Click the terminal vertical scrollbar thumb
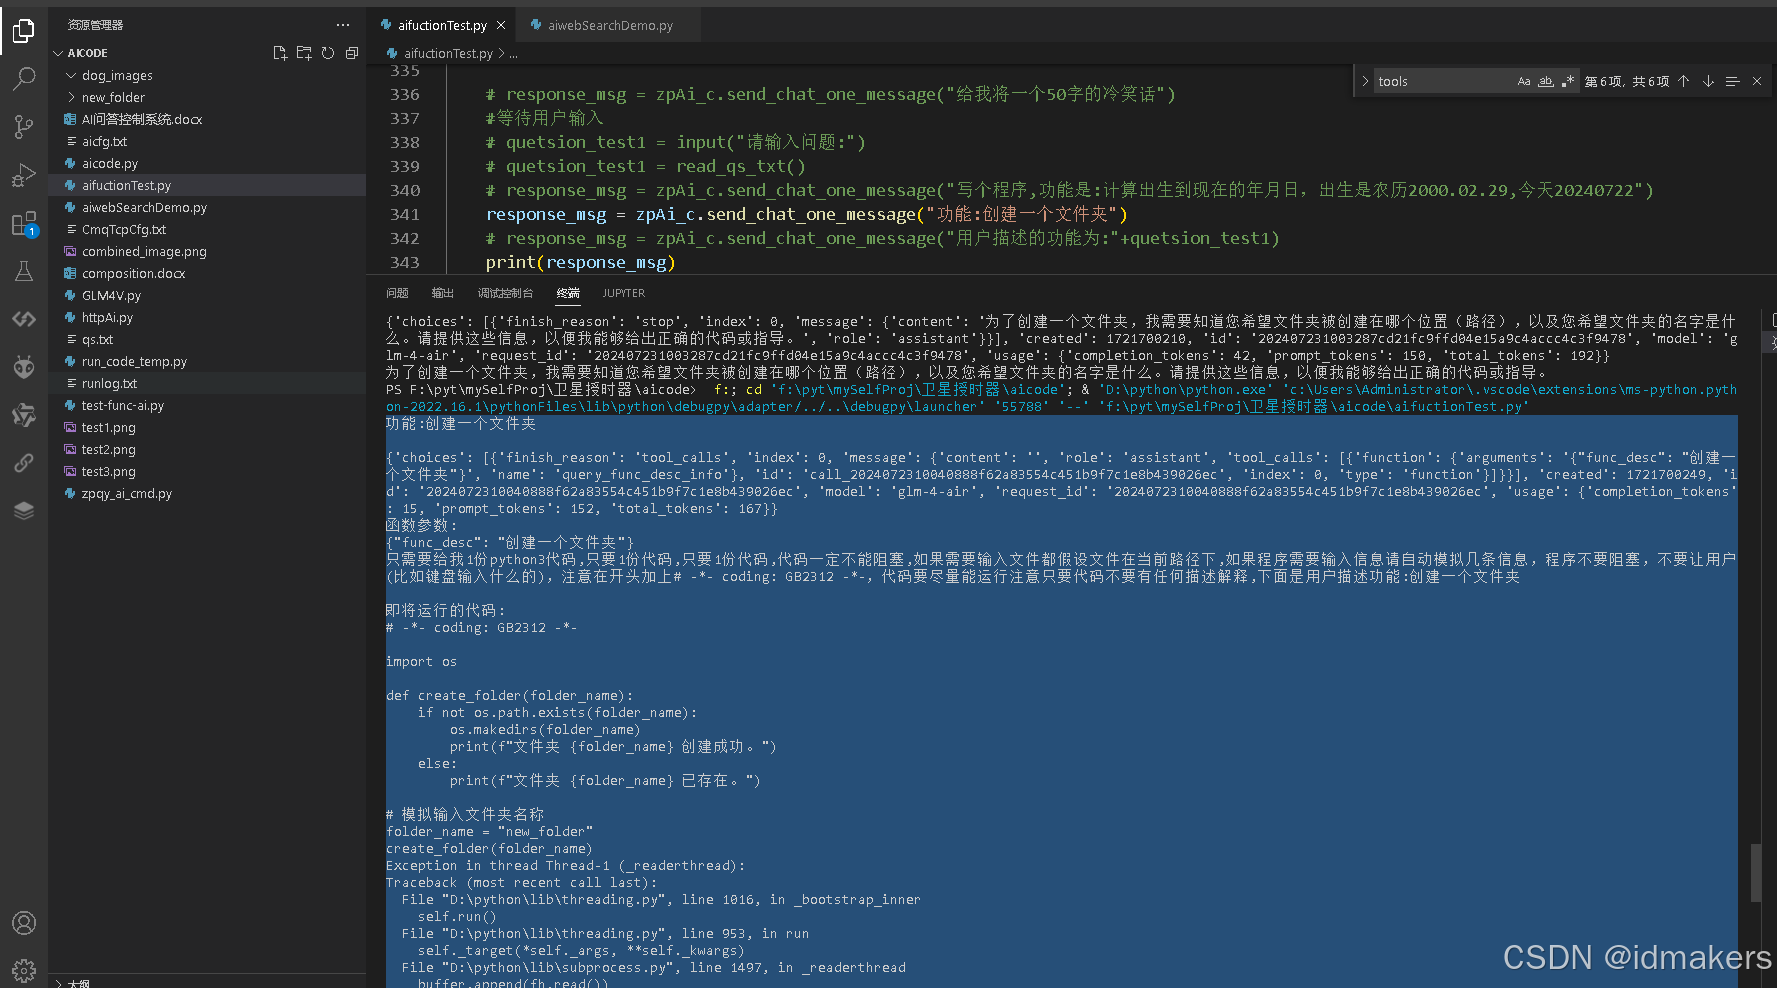 click(x=1756, y=873)
